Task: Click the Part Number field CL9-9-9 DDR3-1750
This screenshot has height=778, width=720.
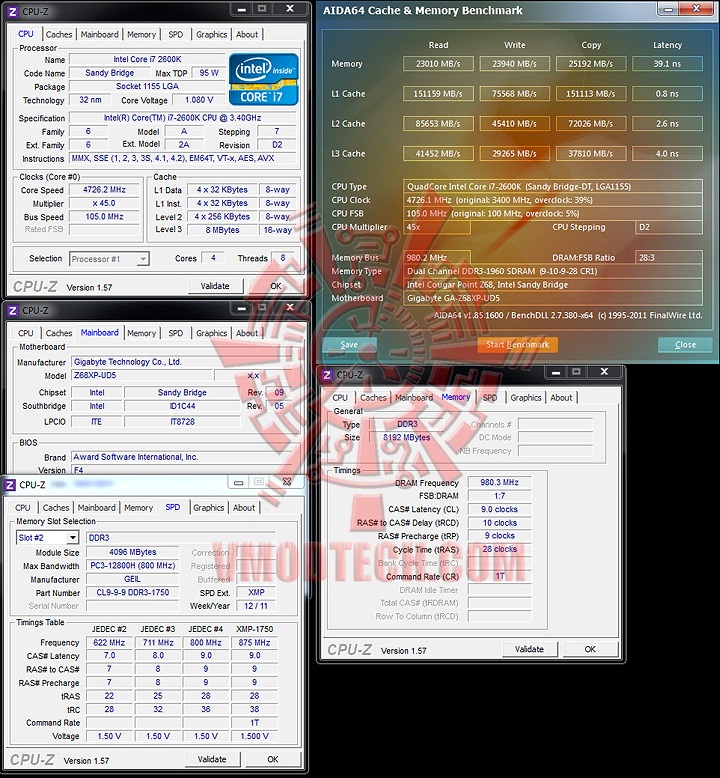Action: pos(132,592)
